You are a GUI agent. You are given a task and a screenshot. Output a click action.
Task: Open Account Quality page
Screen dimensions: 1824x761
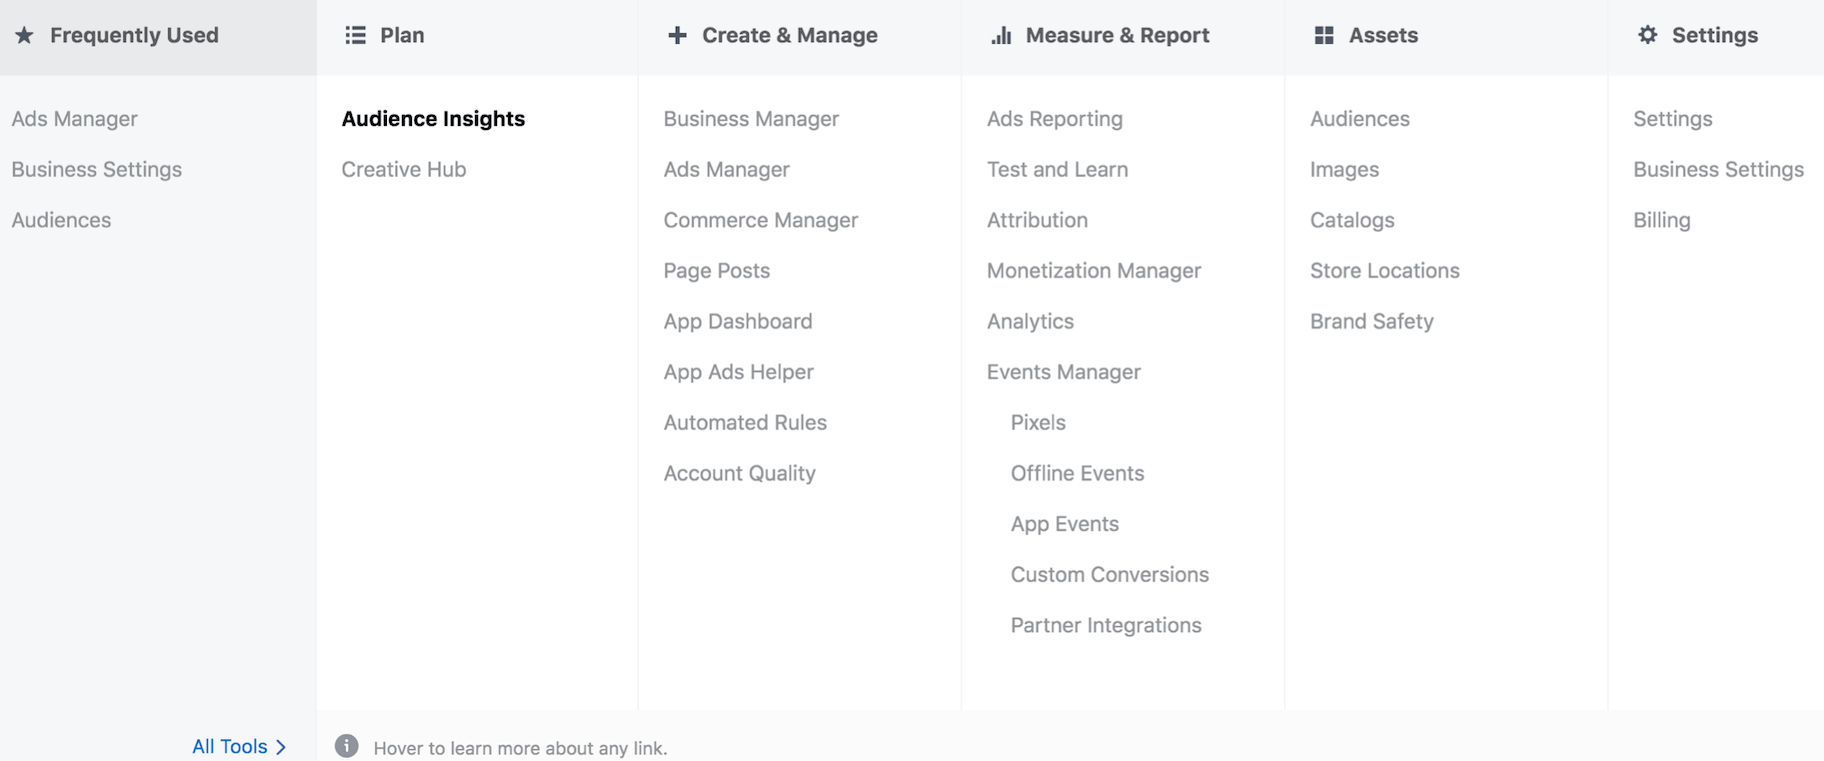pos(739,474)
